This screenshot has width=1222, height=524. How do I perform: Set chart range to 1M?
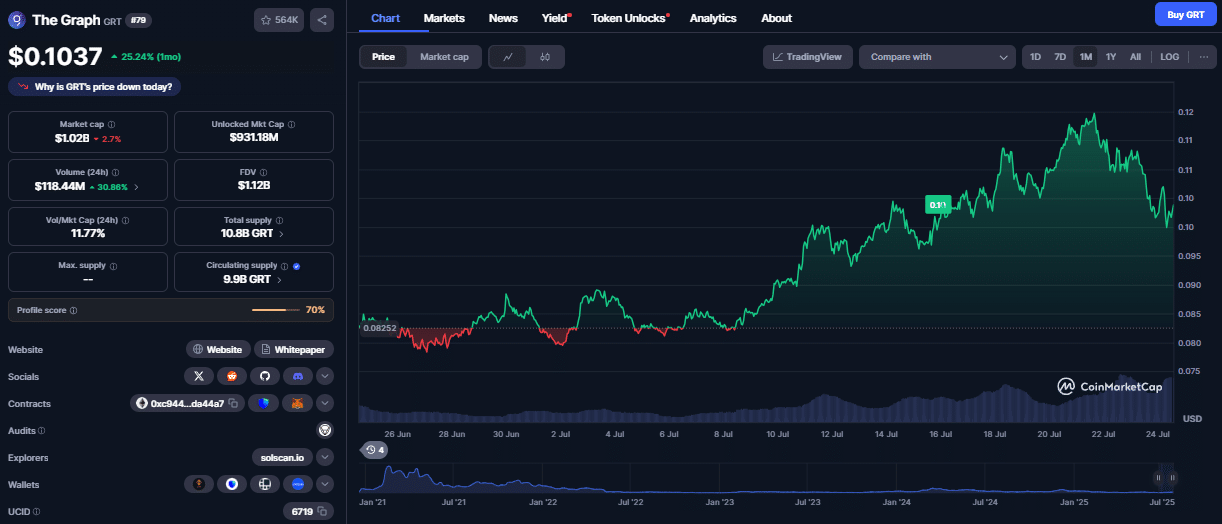point(1085,57)
